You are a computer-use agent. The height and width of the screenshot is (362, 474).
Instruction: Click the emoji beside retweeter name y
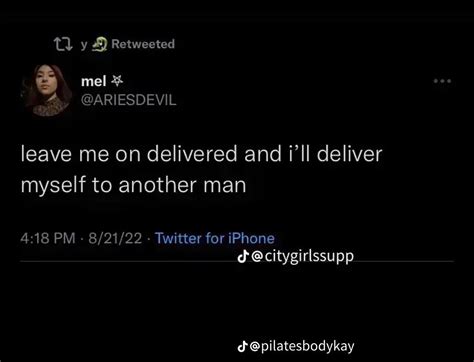[99, 44]
